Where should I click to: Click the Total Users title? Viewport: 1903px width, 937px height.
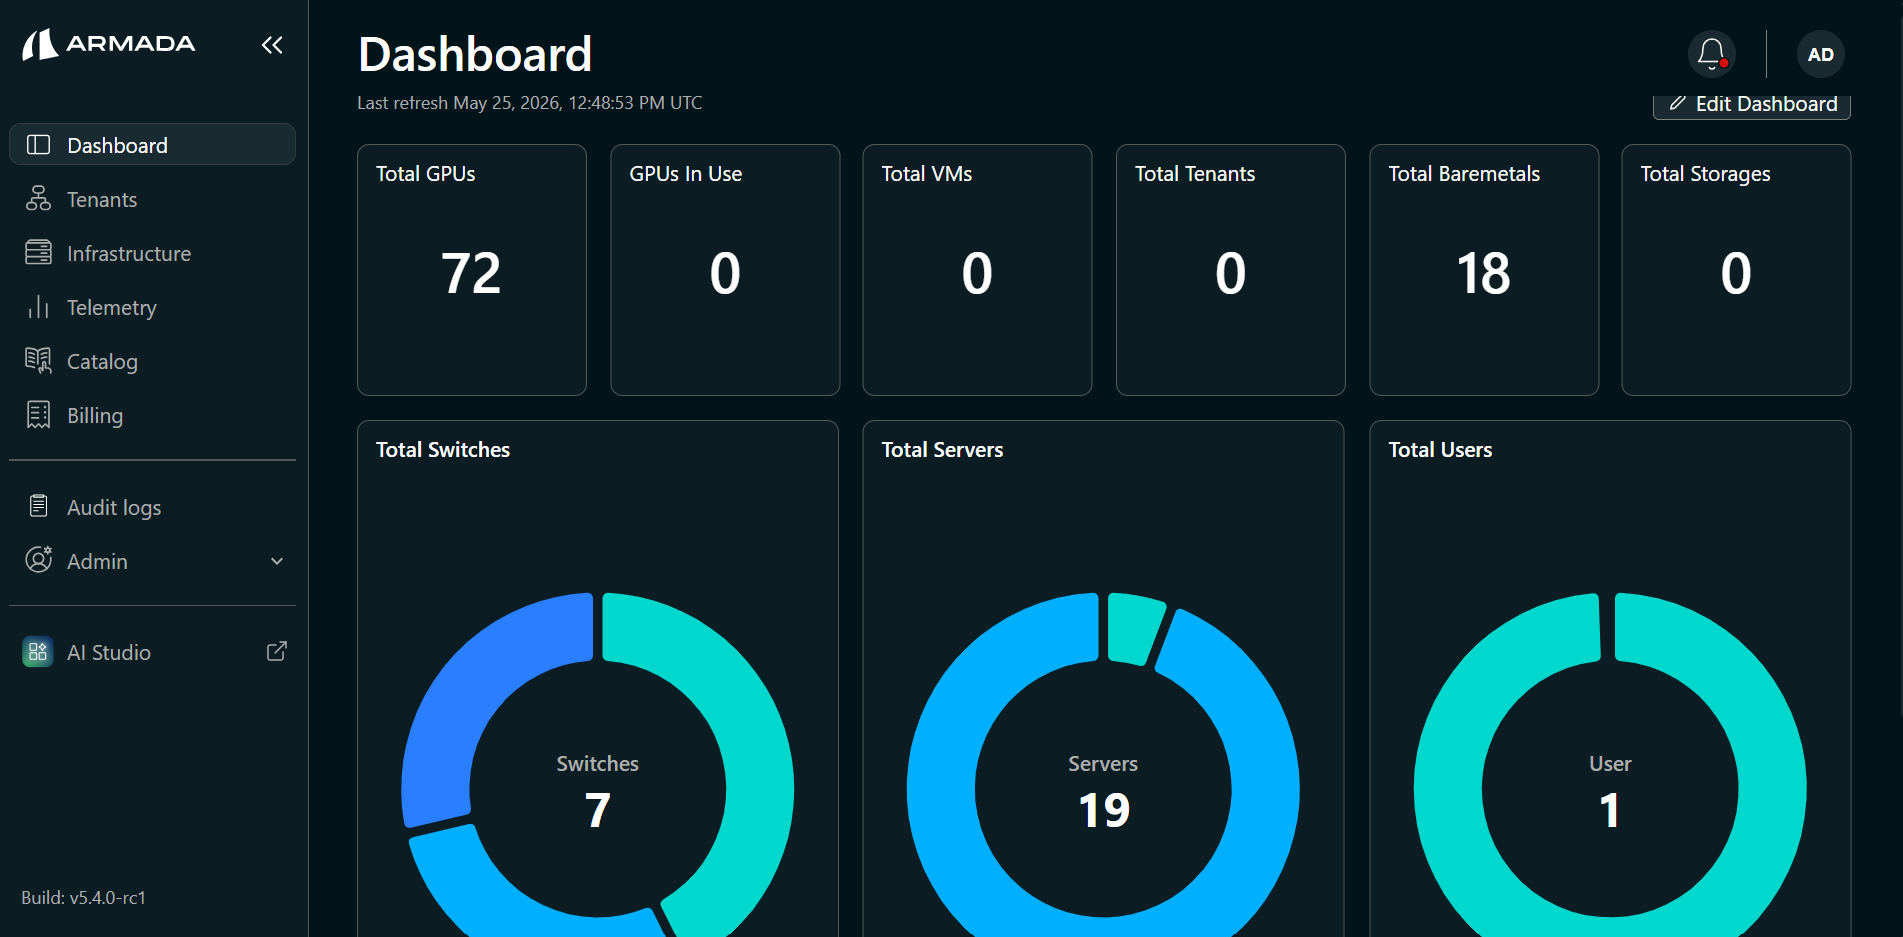pyautogui.click(x=1440, y=450)
